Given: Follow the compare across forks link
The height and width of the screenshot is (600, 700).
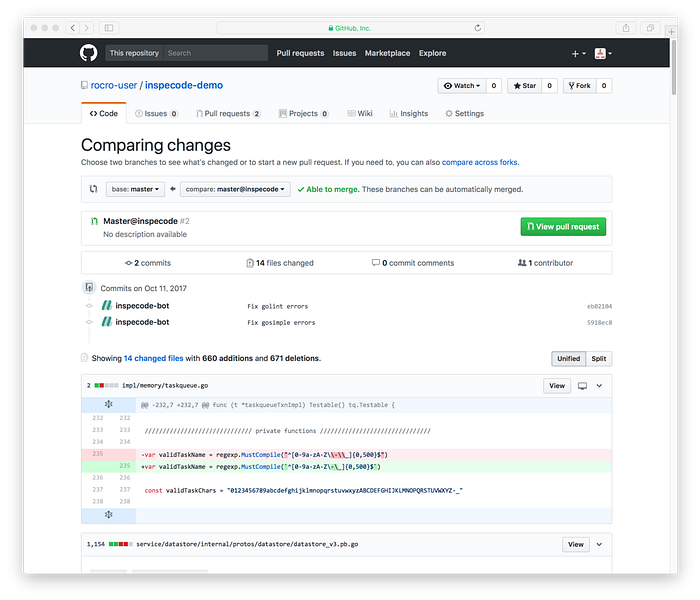Looking at the screenshot, I should tap(479, 162).
